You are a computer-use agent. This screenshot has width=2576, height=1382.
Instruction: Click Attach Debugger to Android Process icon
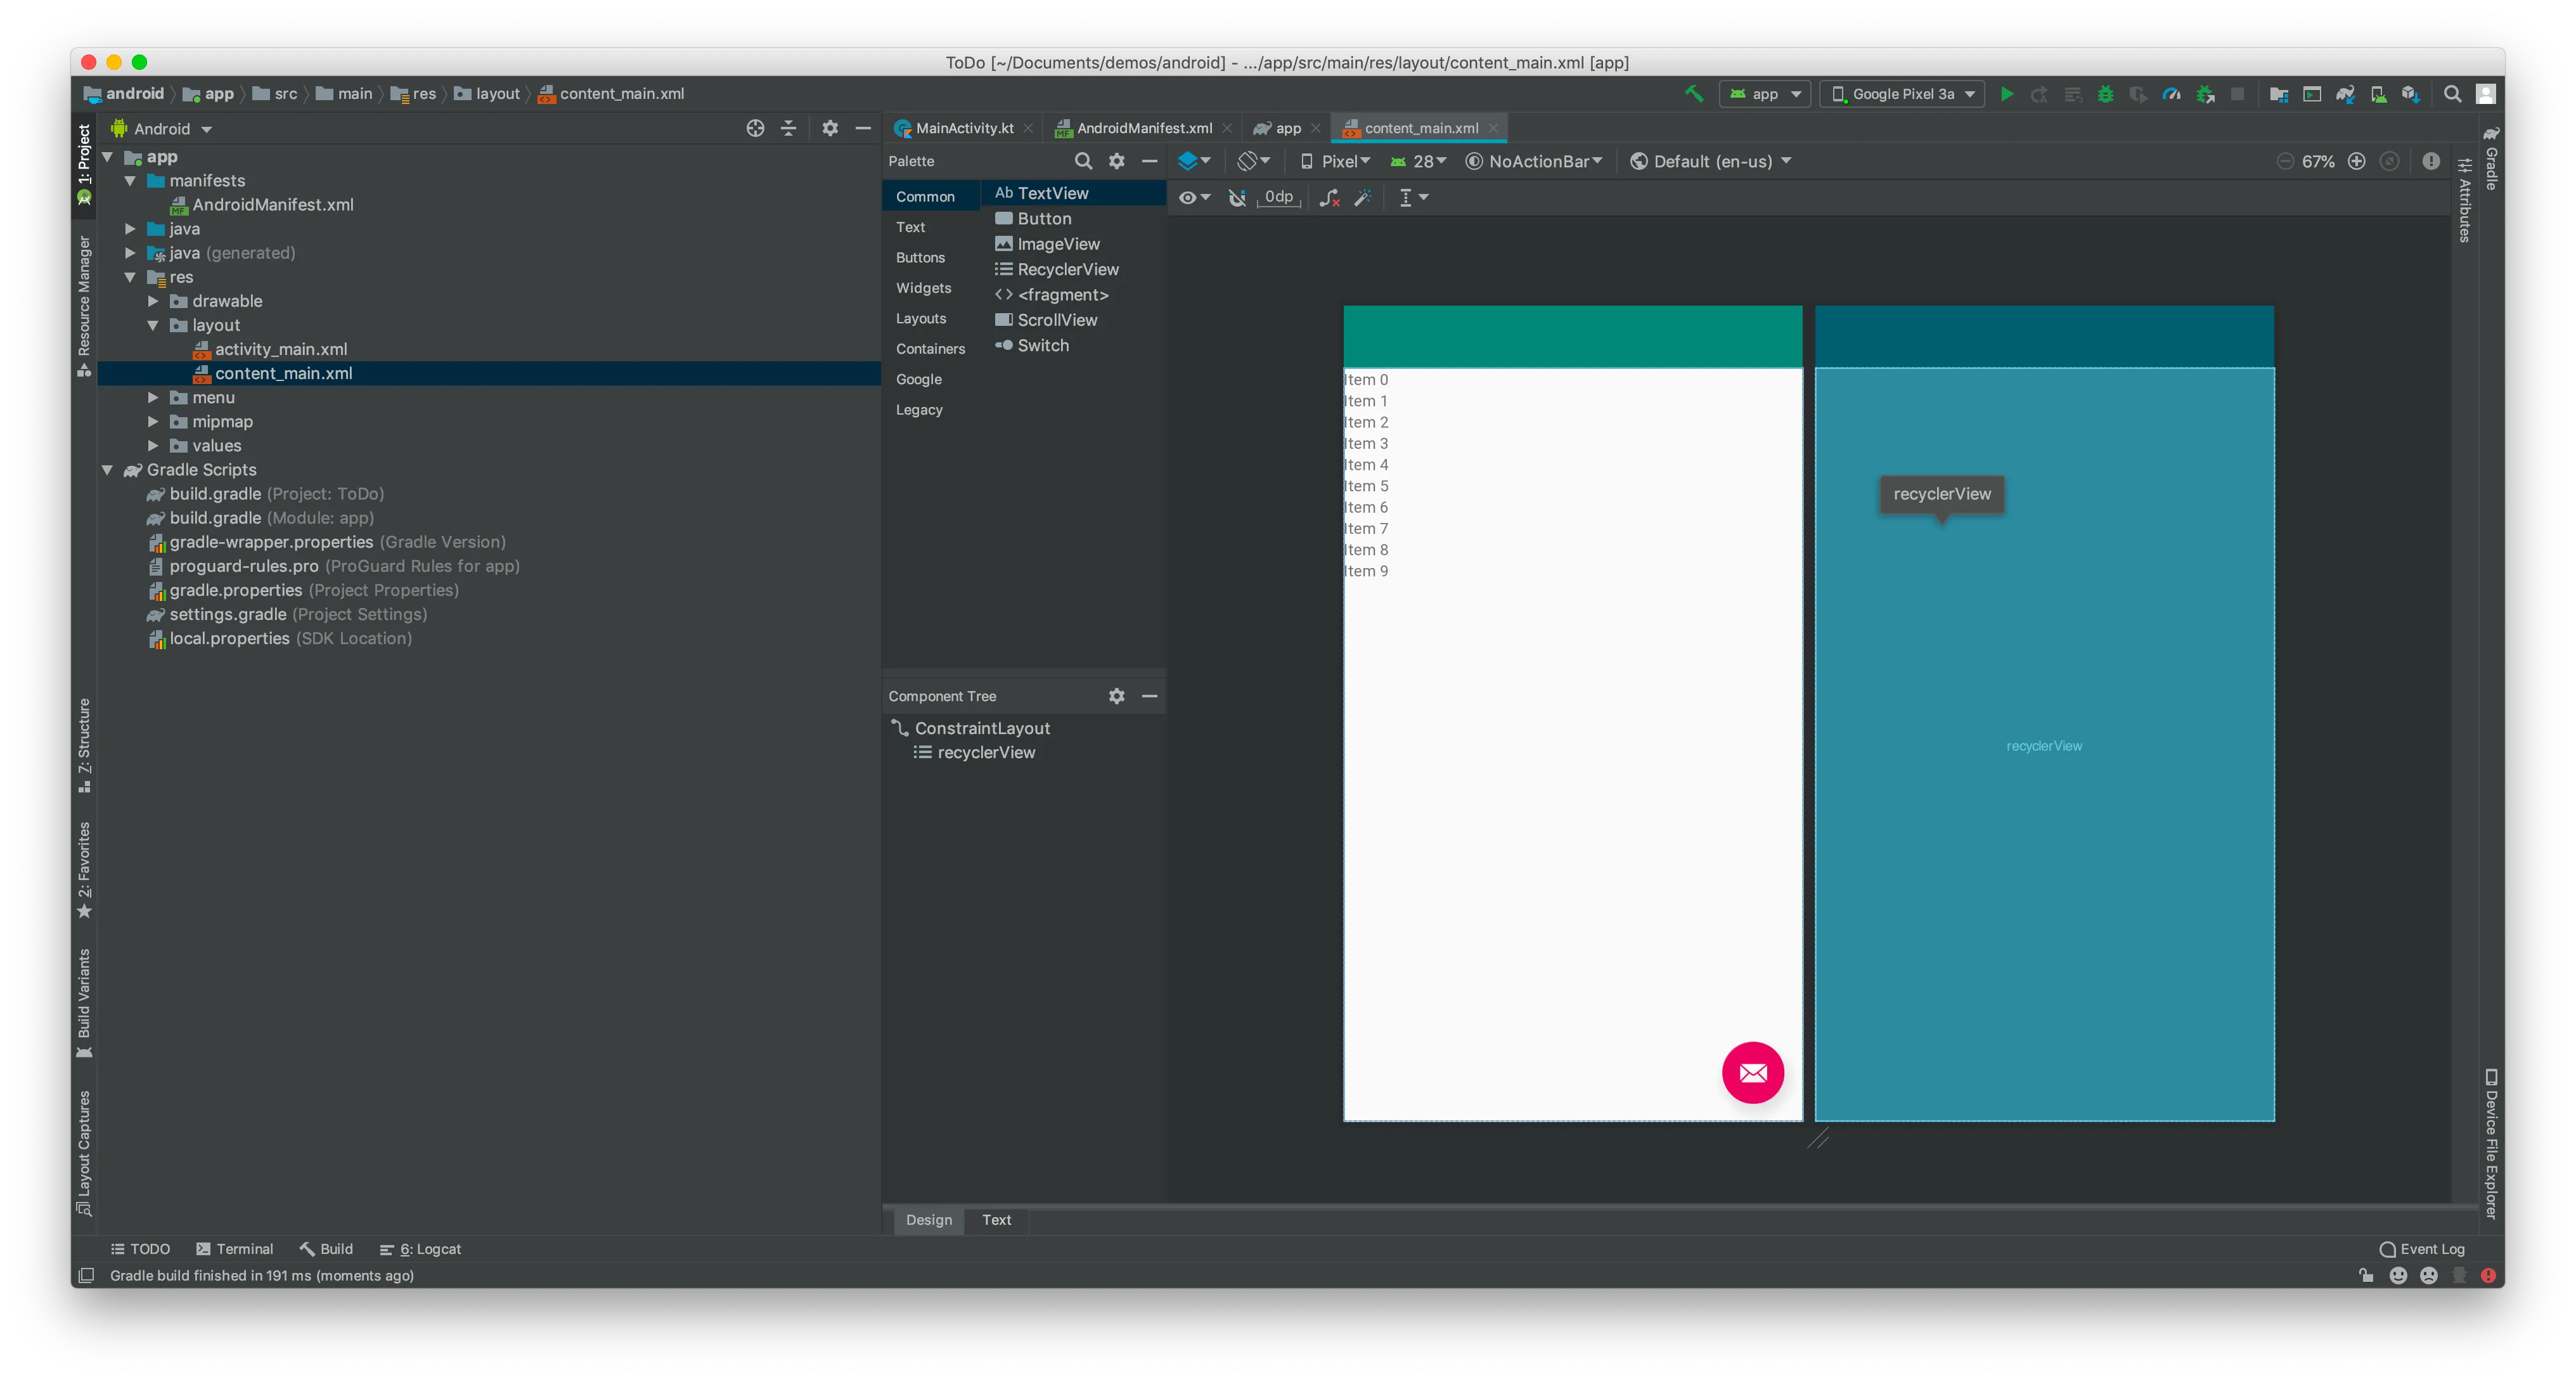tap(2205, 94)
